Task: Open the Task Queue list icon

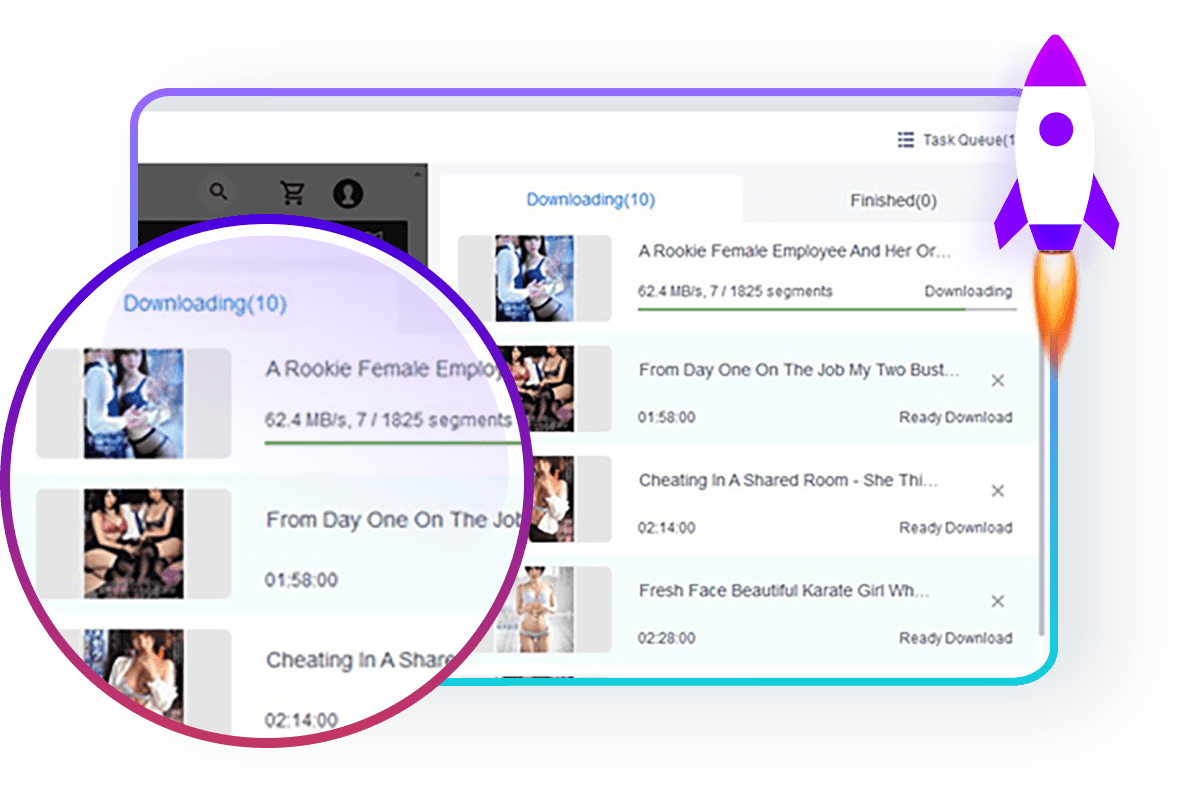Action: click(906, 140)
